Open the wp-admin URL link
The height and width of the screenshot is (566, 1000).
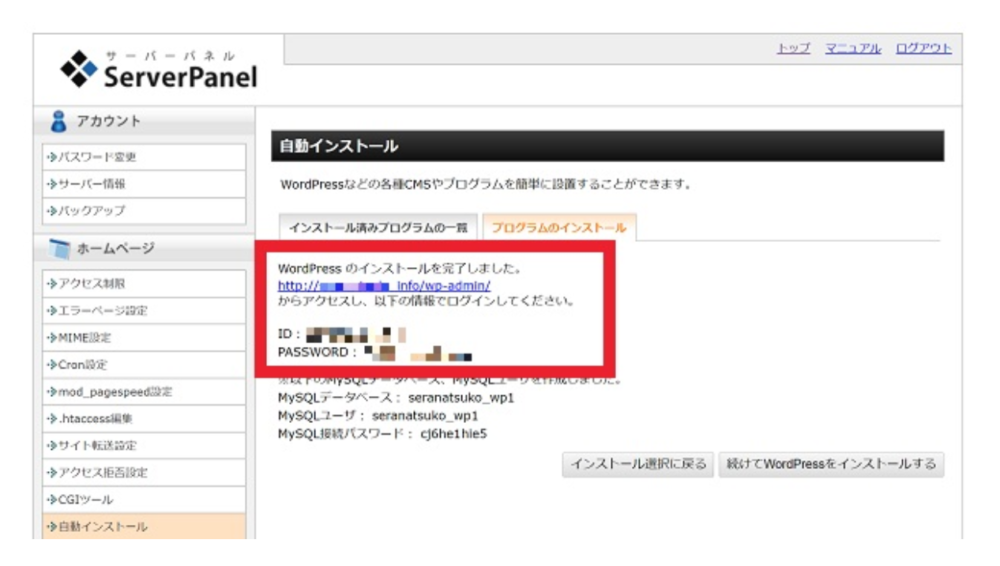click(384, 285)
